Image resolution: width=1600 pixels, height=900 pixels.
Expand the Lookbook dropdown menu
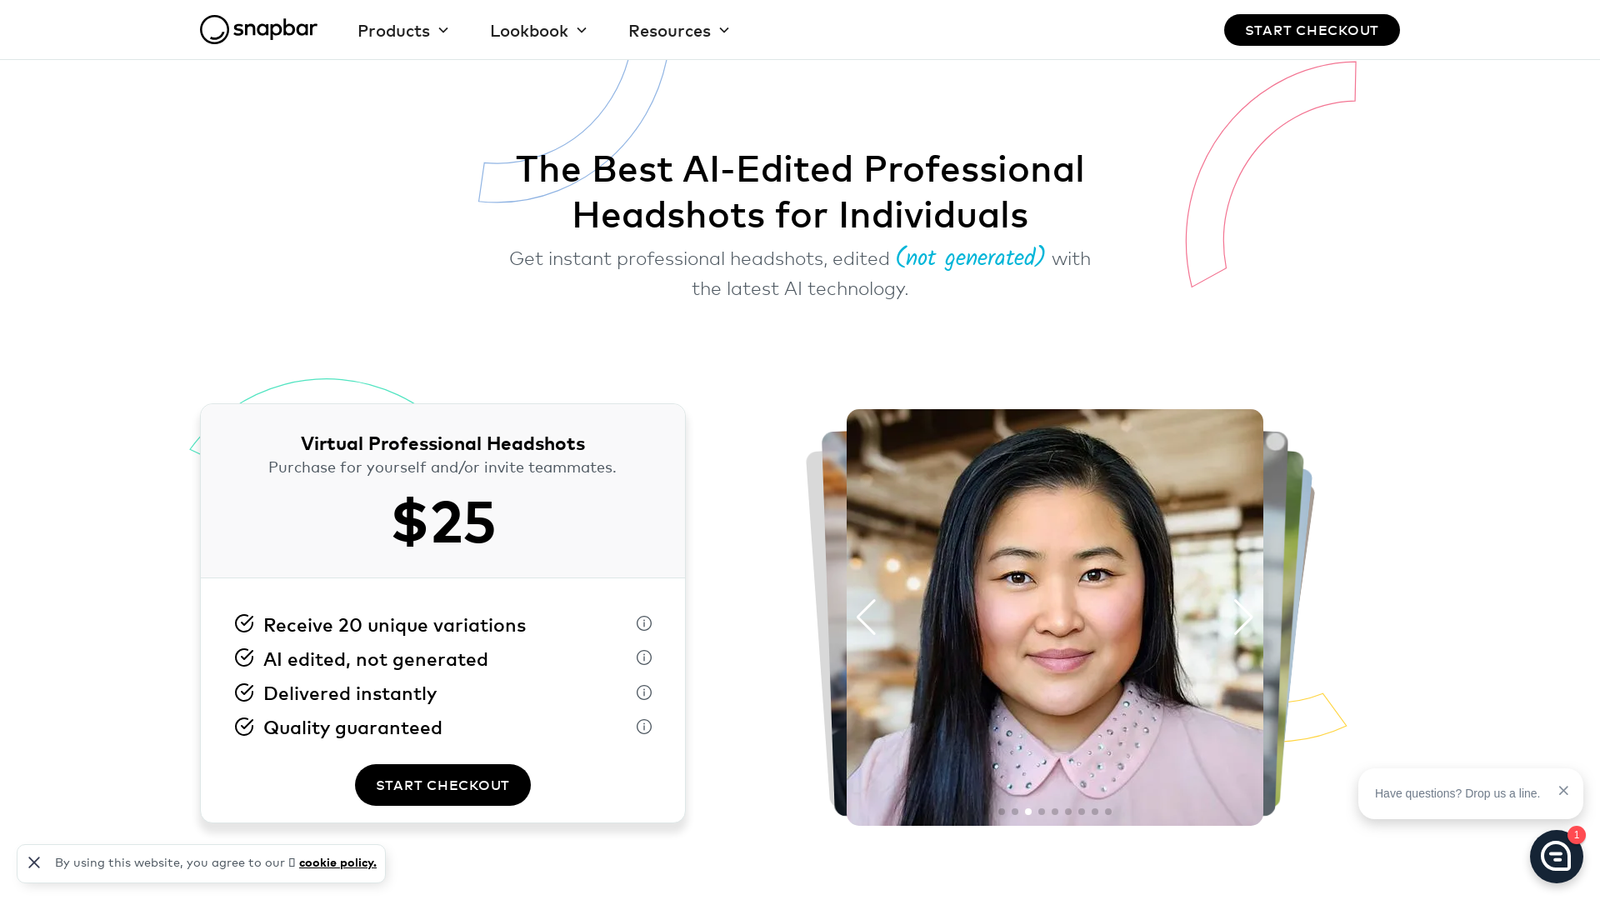coord(538,31)
